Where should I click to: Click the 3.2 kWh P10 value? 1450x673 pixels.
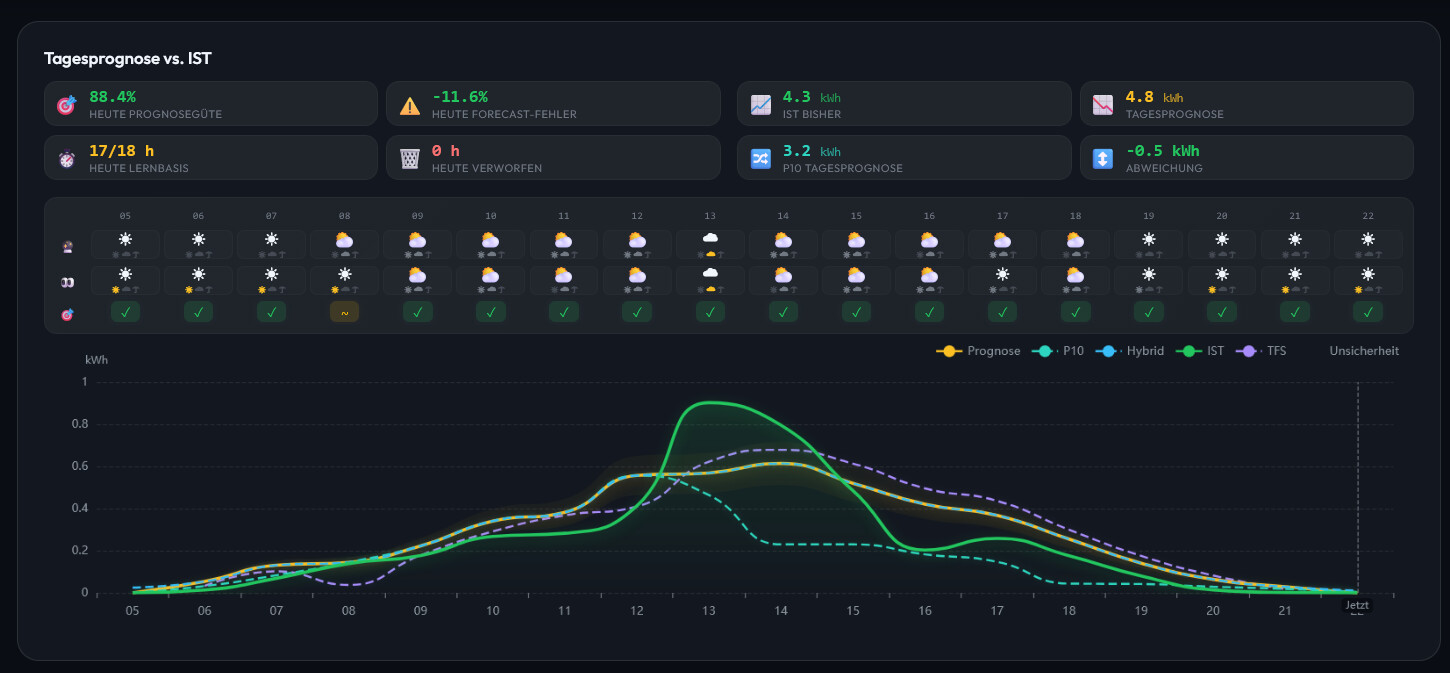(812, 151)
